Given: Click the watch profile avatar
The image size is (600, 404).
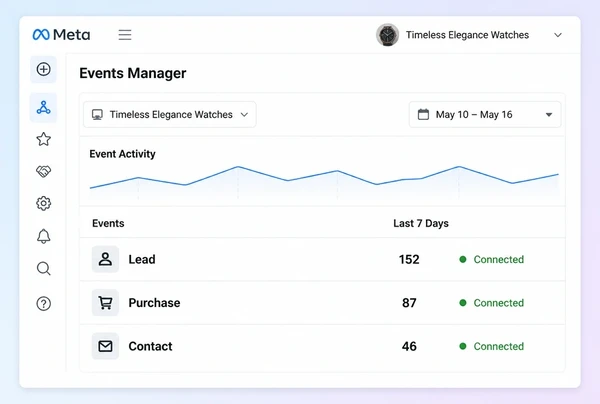Looking at the screenshot, I should pyautogui.click(x=387, y=35).
